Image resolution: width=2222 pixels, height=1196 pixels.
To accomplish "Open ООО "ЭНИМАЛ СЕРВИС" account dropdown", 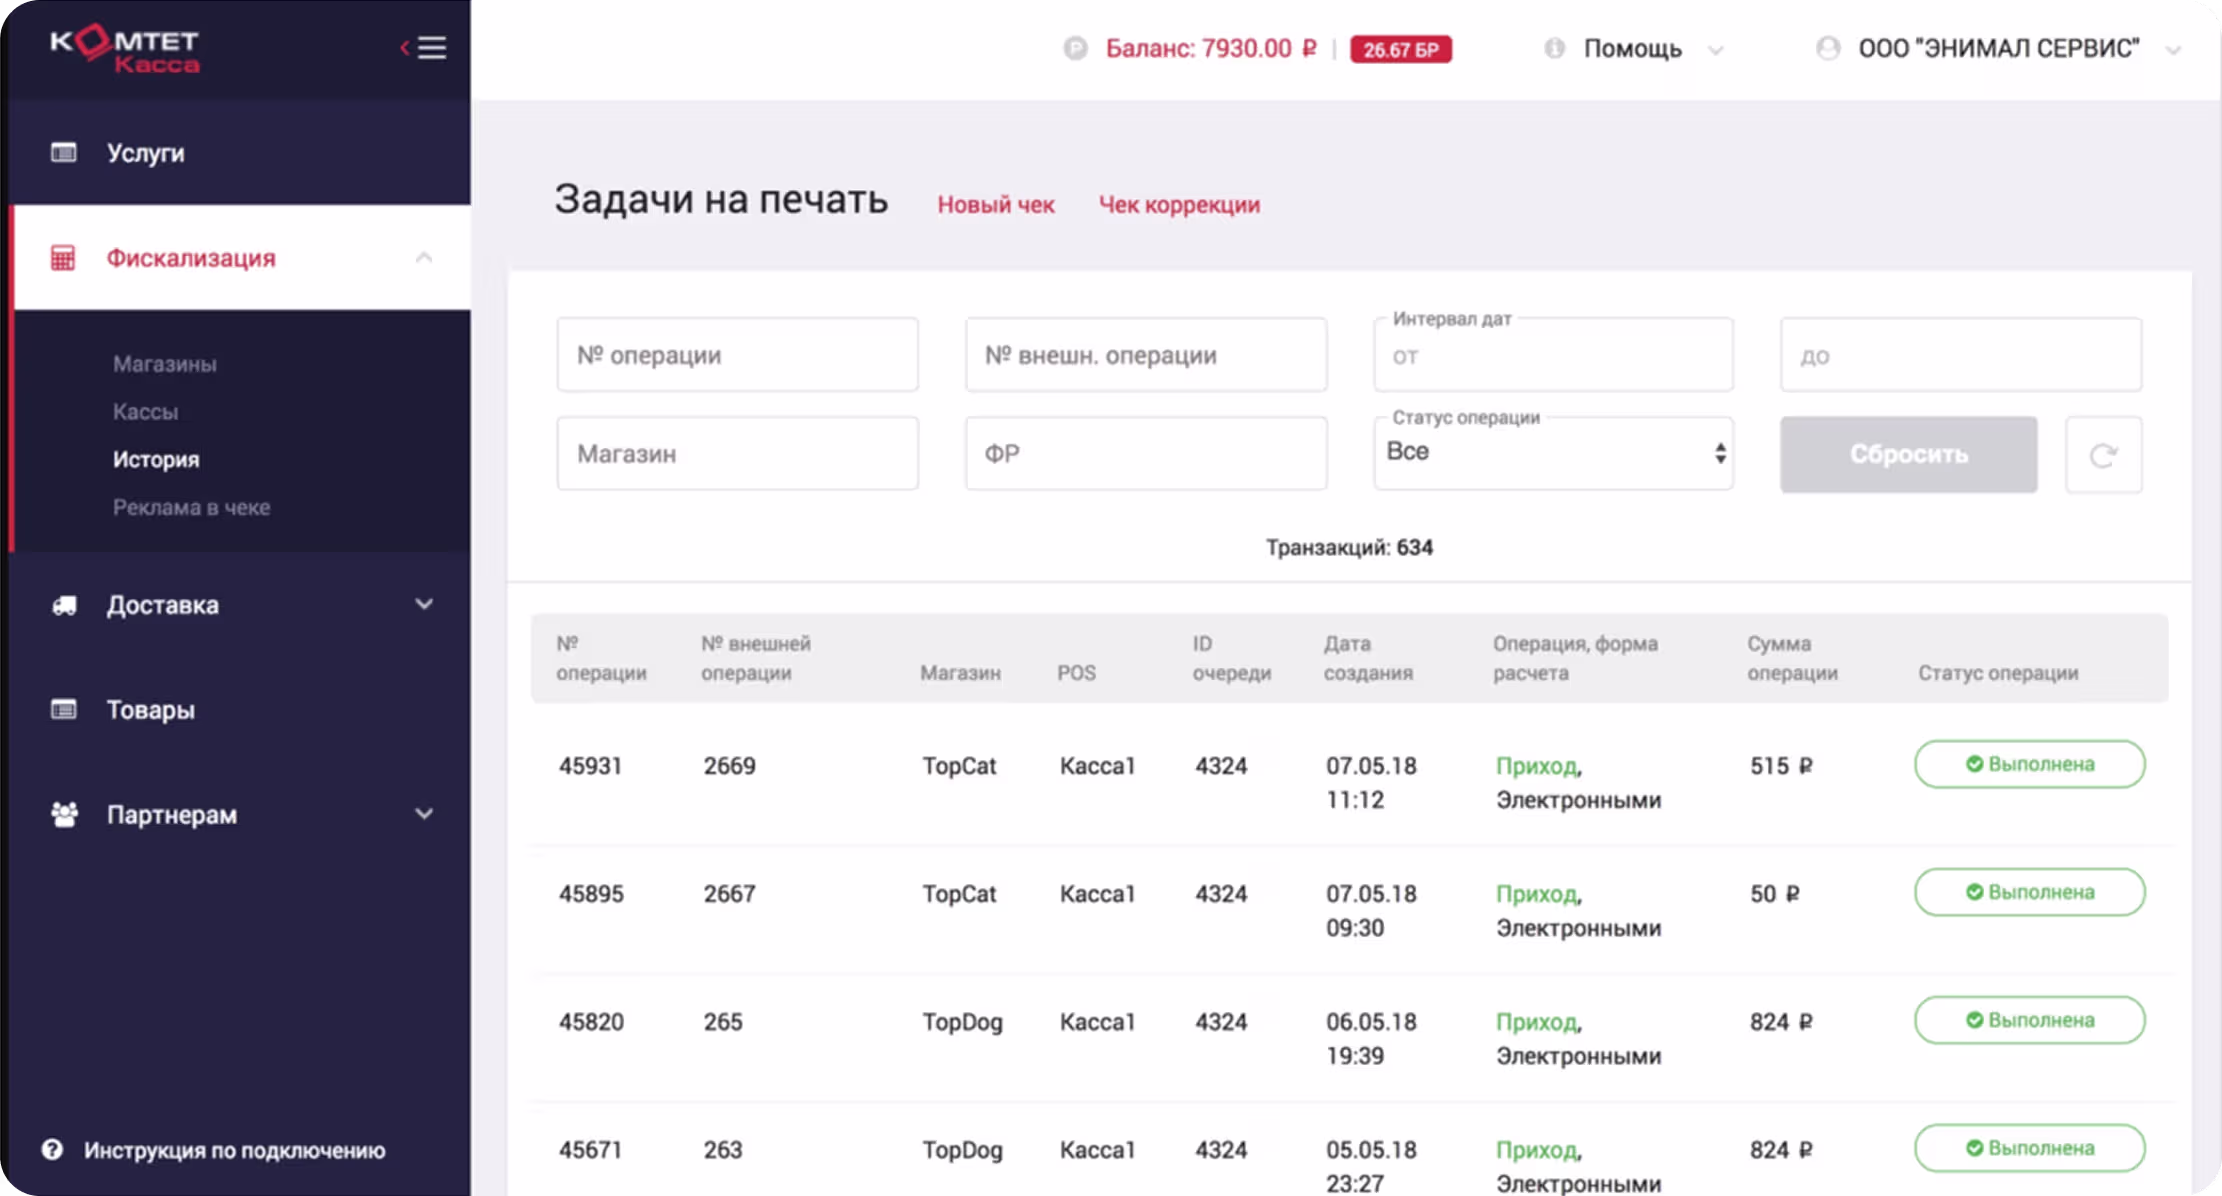I will (1998, 49).
